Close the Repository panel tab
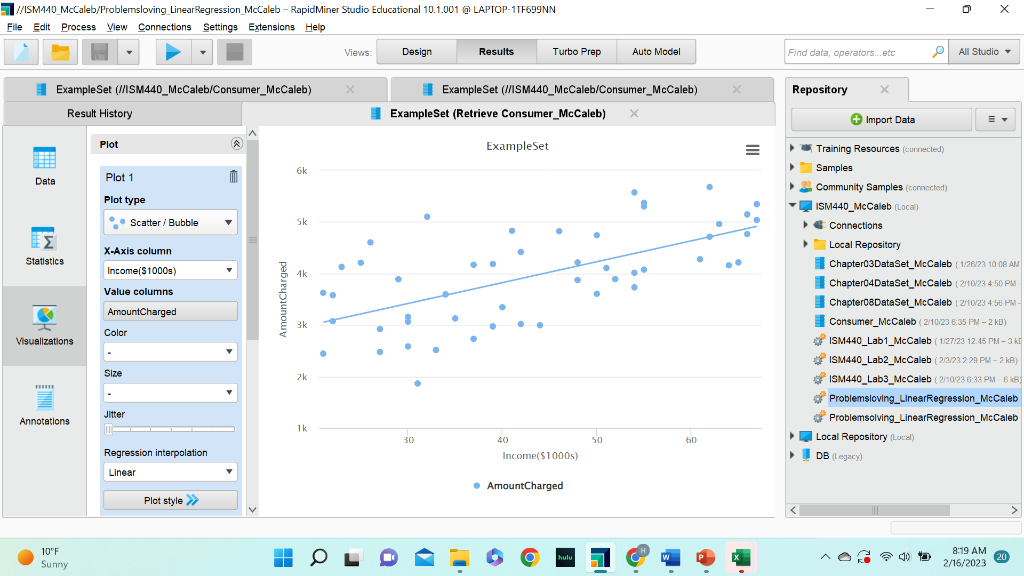The width and height of the screenshot is (1024, 576). (884, 89)
